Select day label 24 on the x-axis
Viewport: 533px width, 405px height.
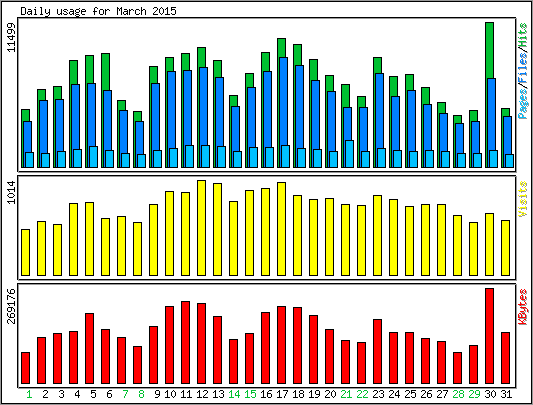pyautogui.click(x=394, y=394)
